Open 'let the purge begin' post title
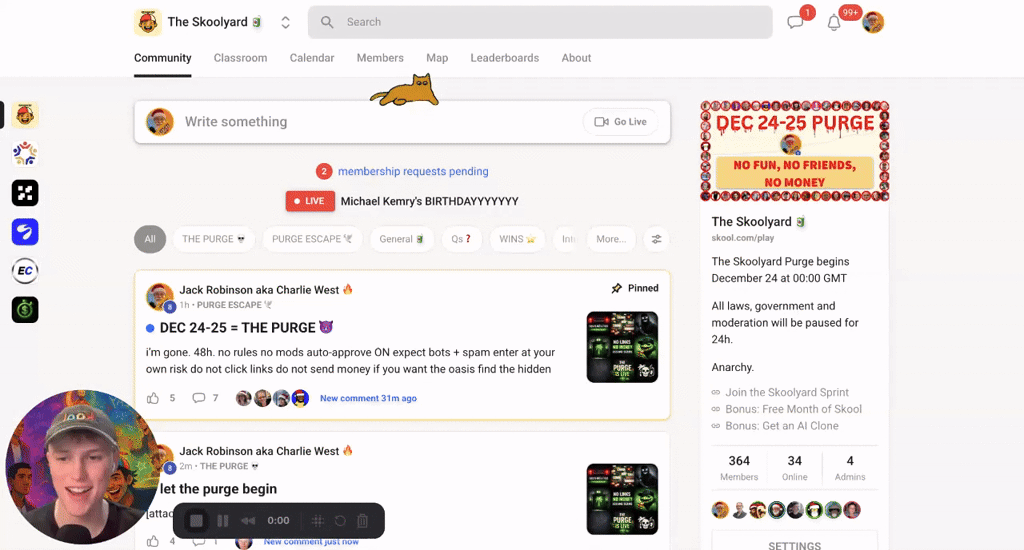Viewport: 1024px width, 550px height. pos(218,489)
